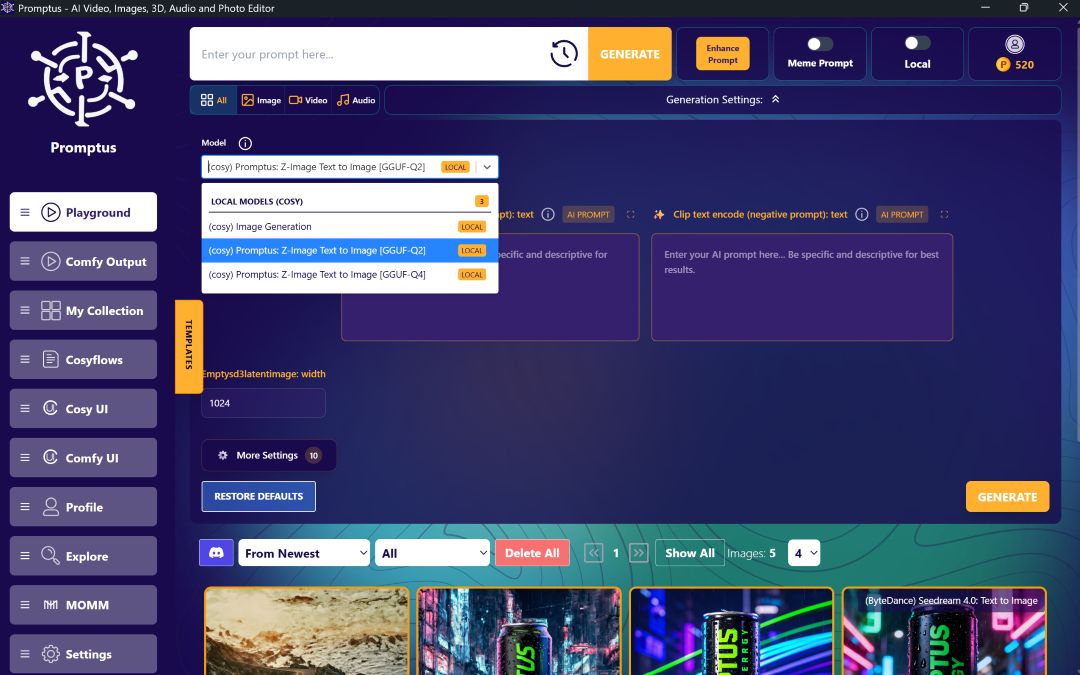Open the From Newest sort dropdown
Viewport: 1080px width, 675px height.
[304, 552]
